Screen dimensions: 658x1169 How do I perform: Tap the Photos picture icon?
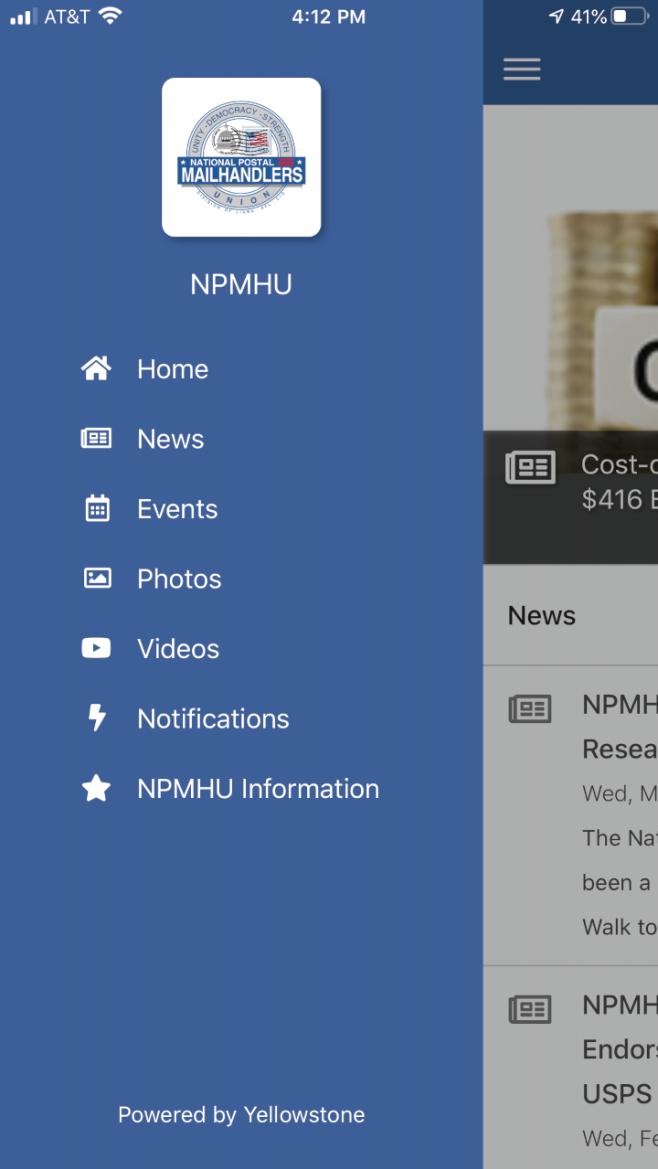[97, 579]
